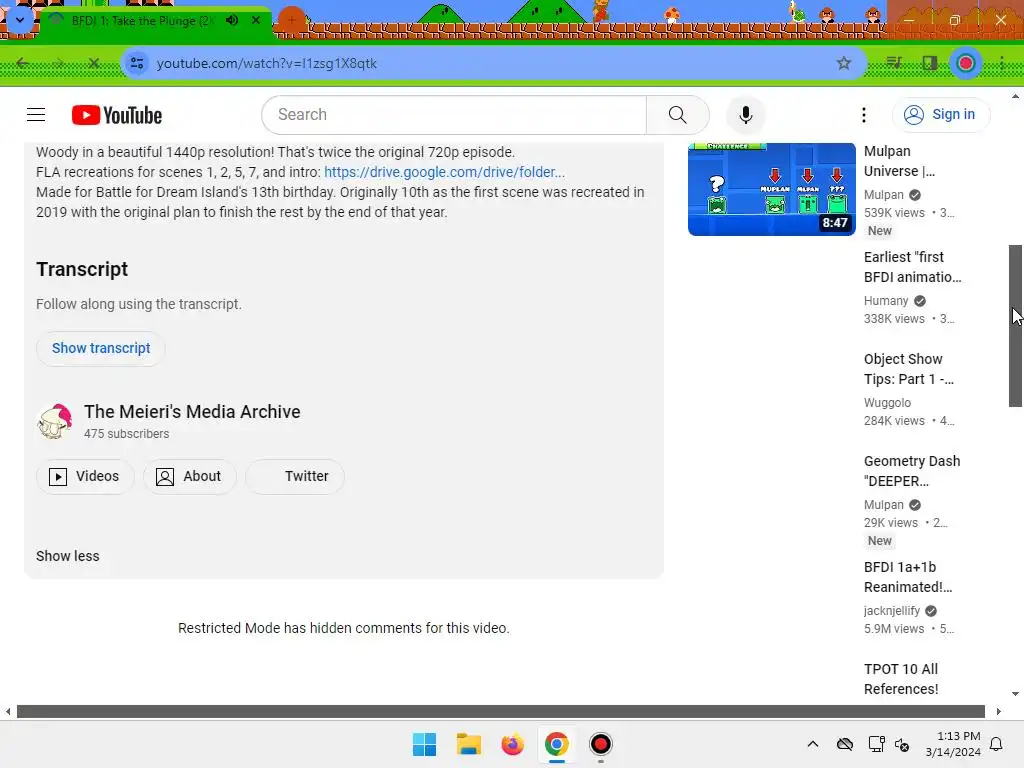Open the YouTube hamburger guide menu
The height and width of the screenshot is (768, 1024).
click(x=36, y=115)
